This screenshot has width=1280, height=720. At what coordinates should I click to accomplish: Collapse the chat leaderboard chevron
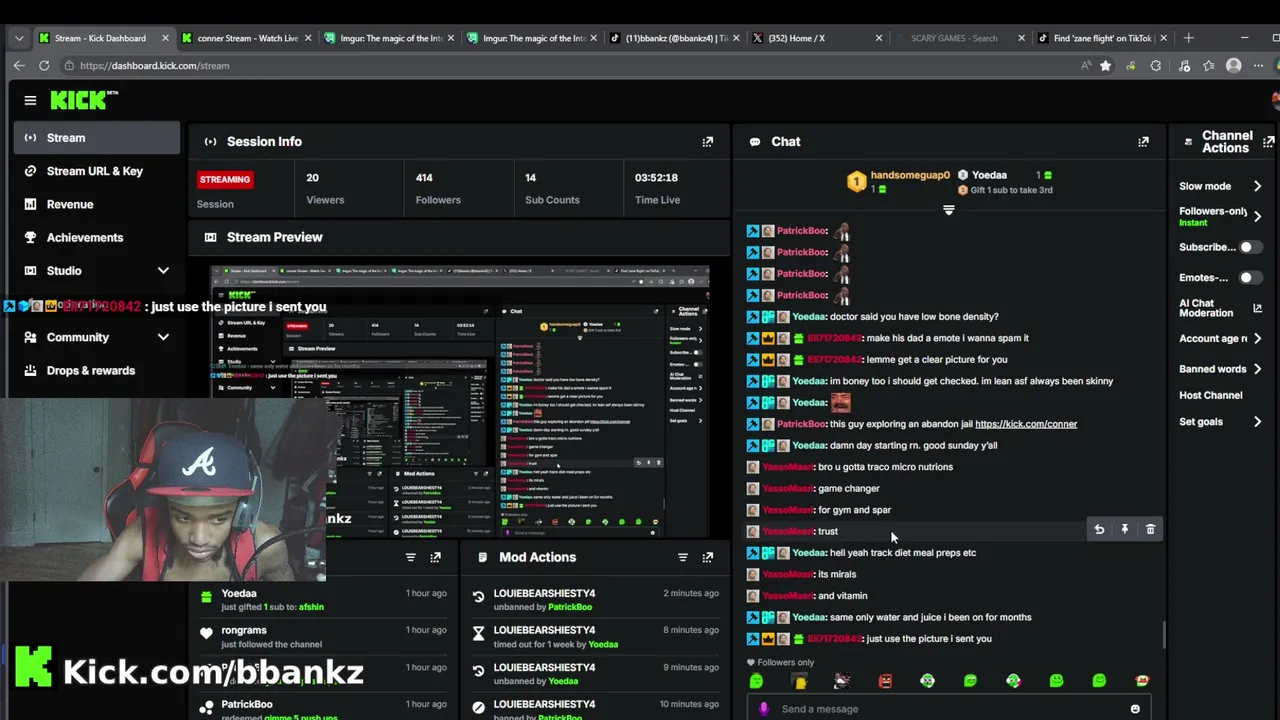click(x=949, y=210)
